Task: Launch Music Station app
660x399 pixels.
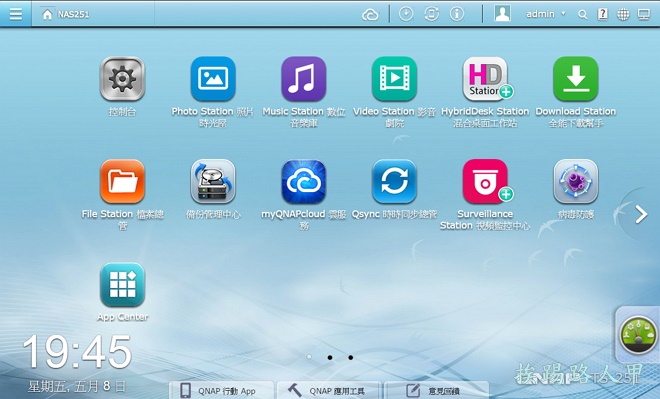Action: [x=303, y=79]
